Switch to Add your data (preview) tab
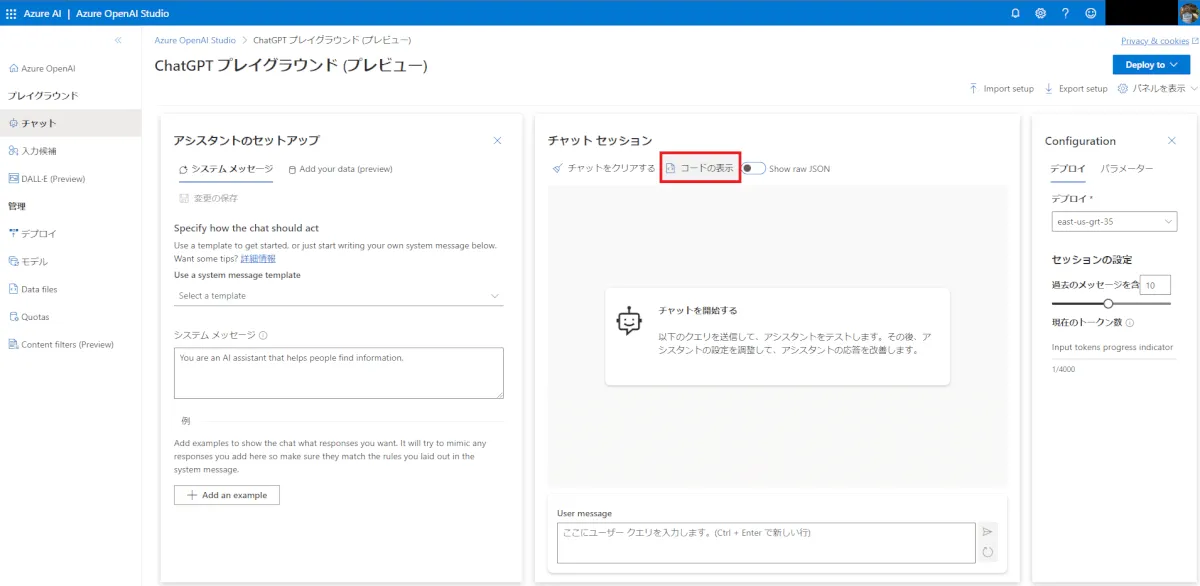Screen dimensions: 1200x586 tap(340, 169)
